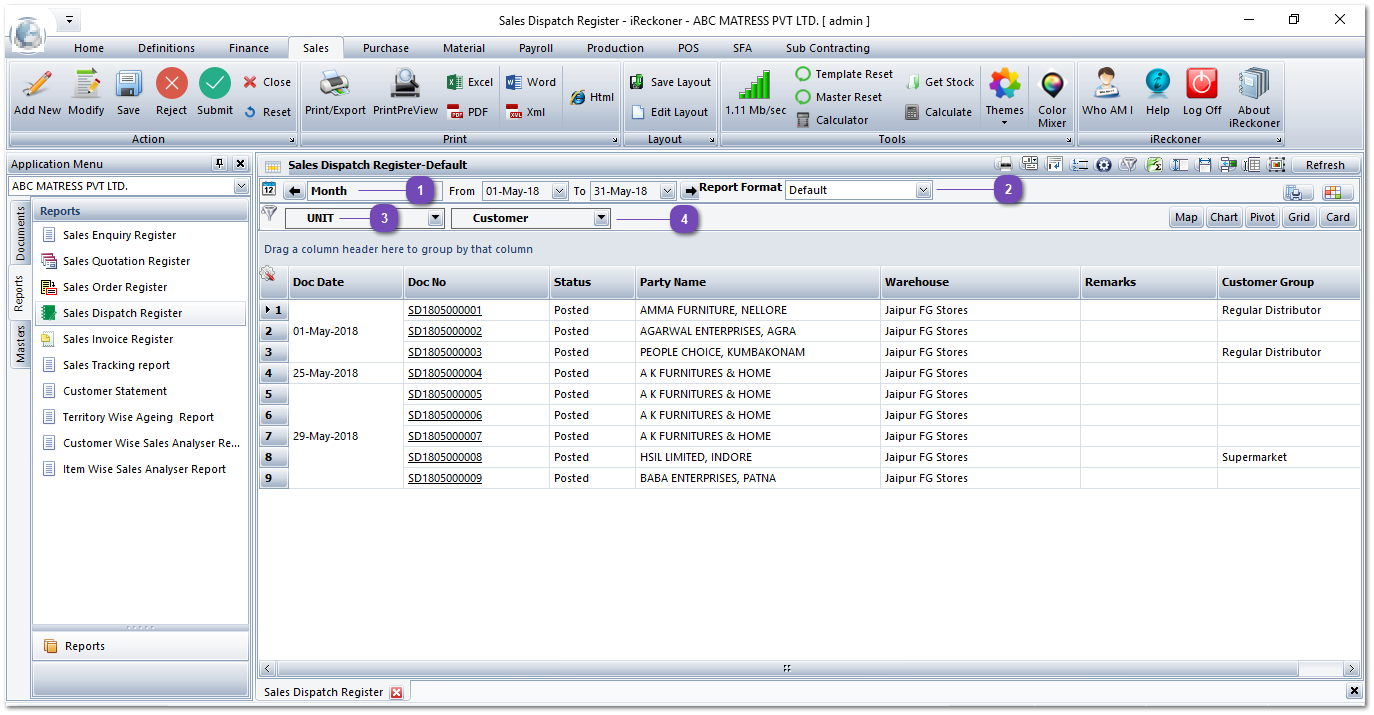The height and width of the screenshot is (715, 1374).
Task: Switch the report to Pivot view
Action: point(1261,217)
